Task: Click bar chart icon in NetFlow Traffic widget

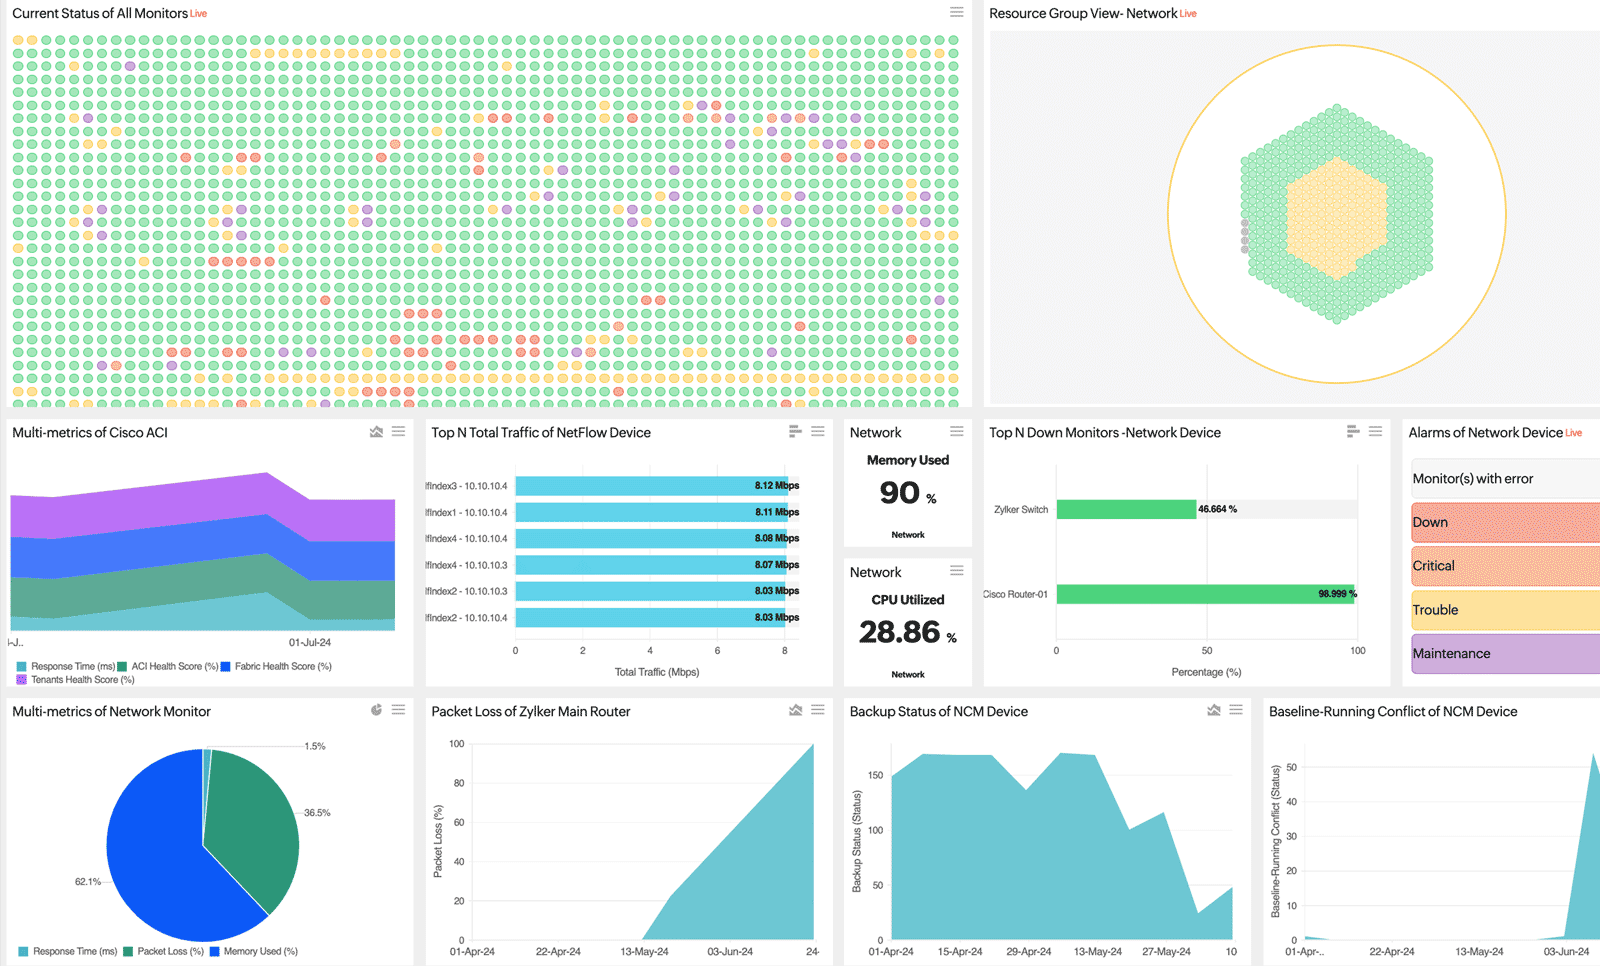Action: 795,432
